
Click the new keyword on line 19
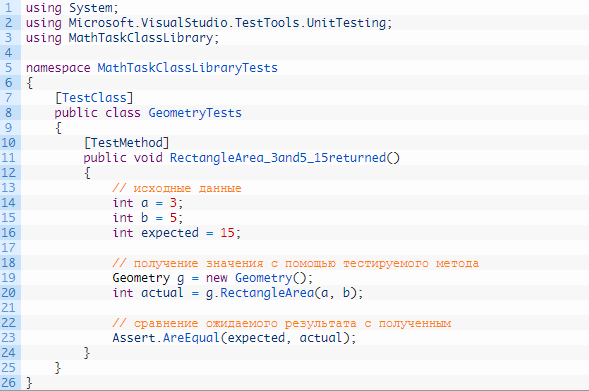tap(217, 278)
